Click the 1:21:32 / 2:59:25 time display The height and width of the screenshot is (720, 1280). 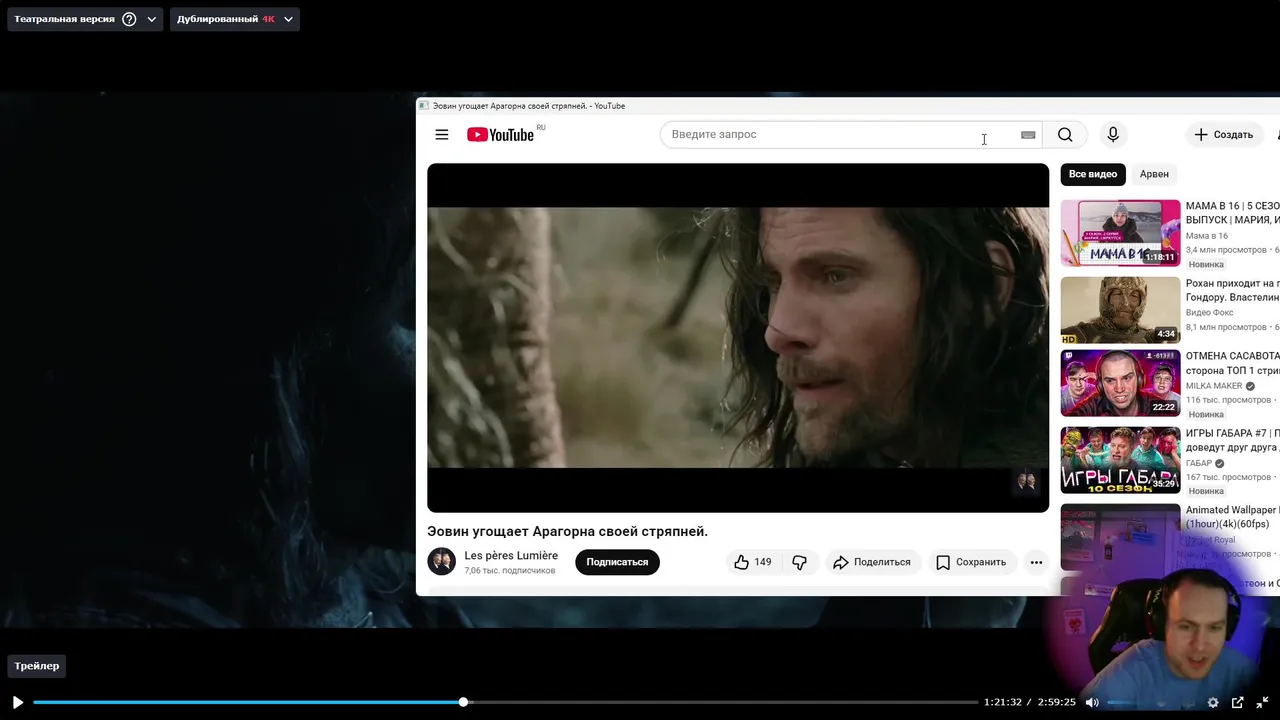point(1030,702)
